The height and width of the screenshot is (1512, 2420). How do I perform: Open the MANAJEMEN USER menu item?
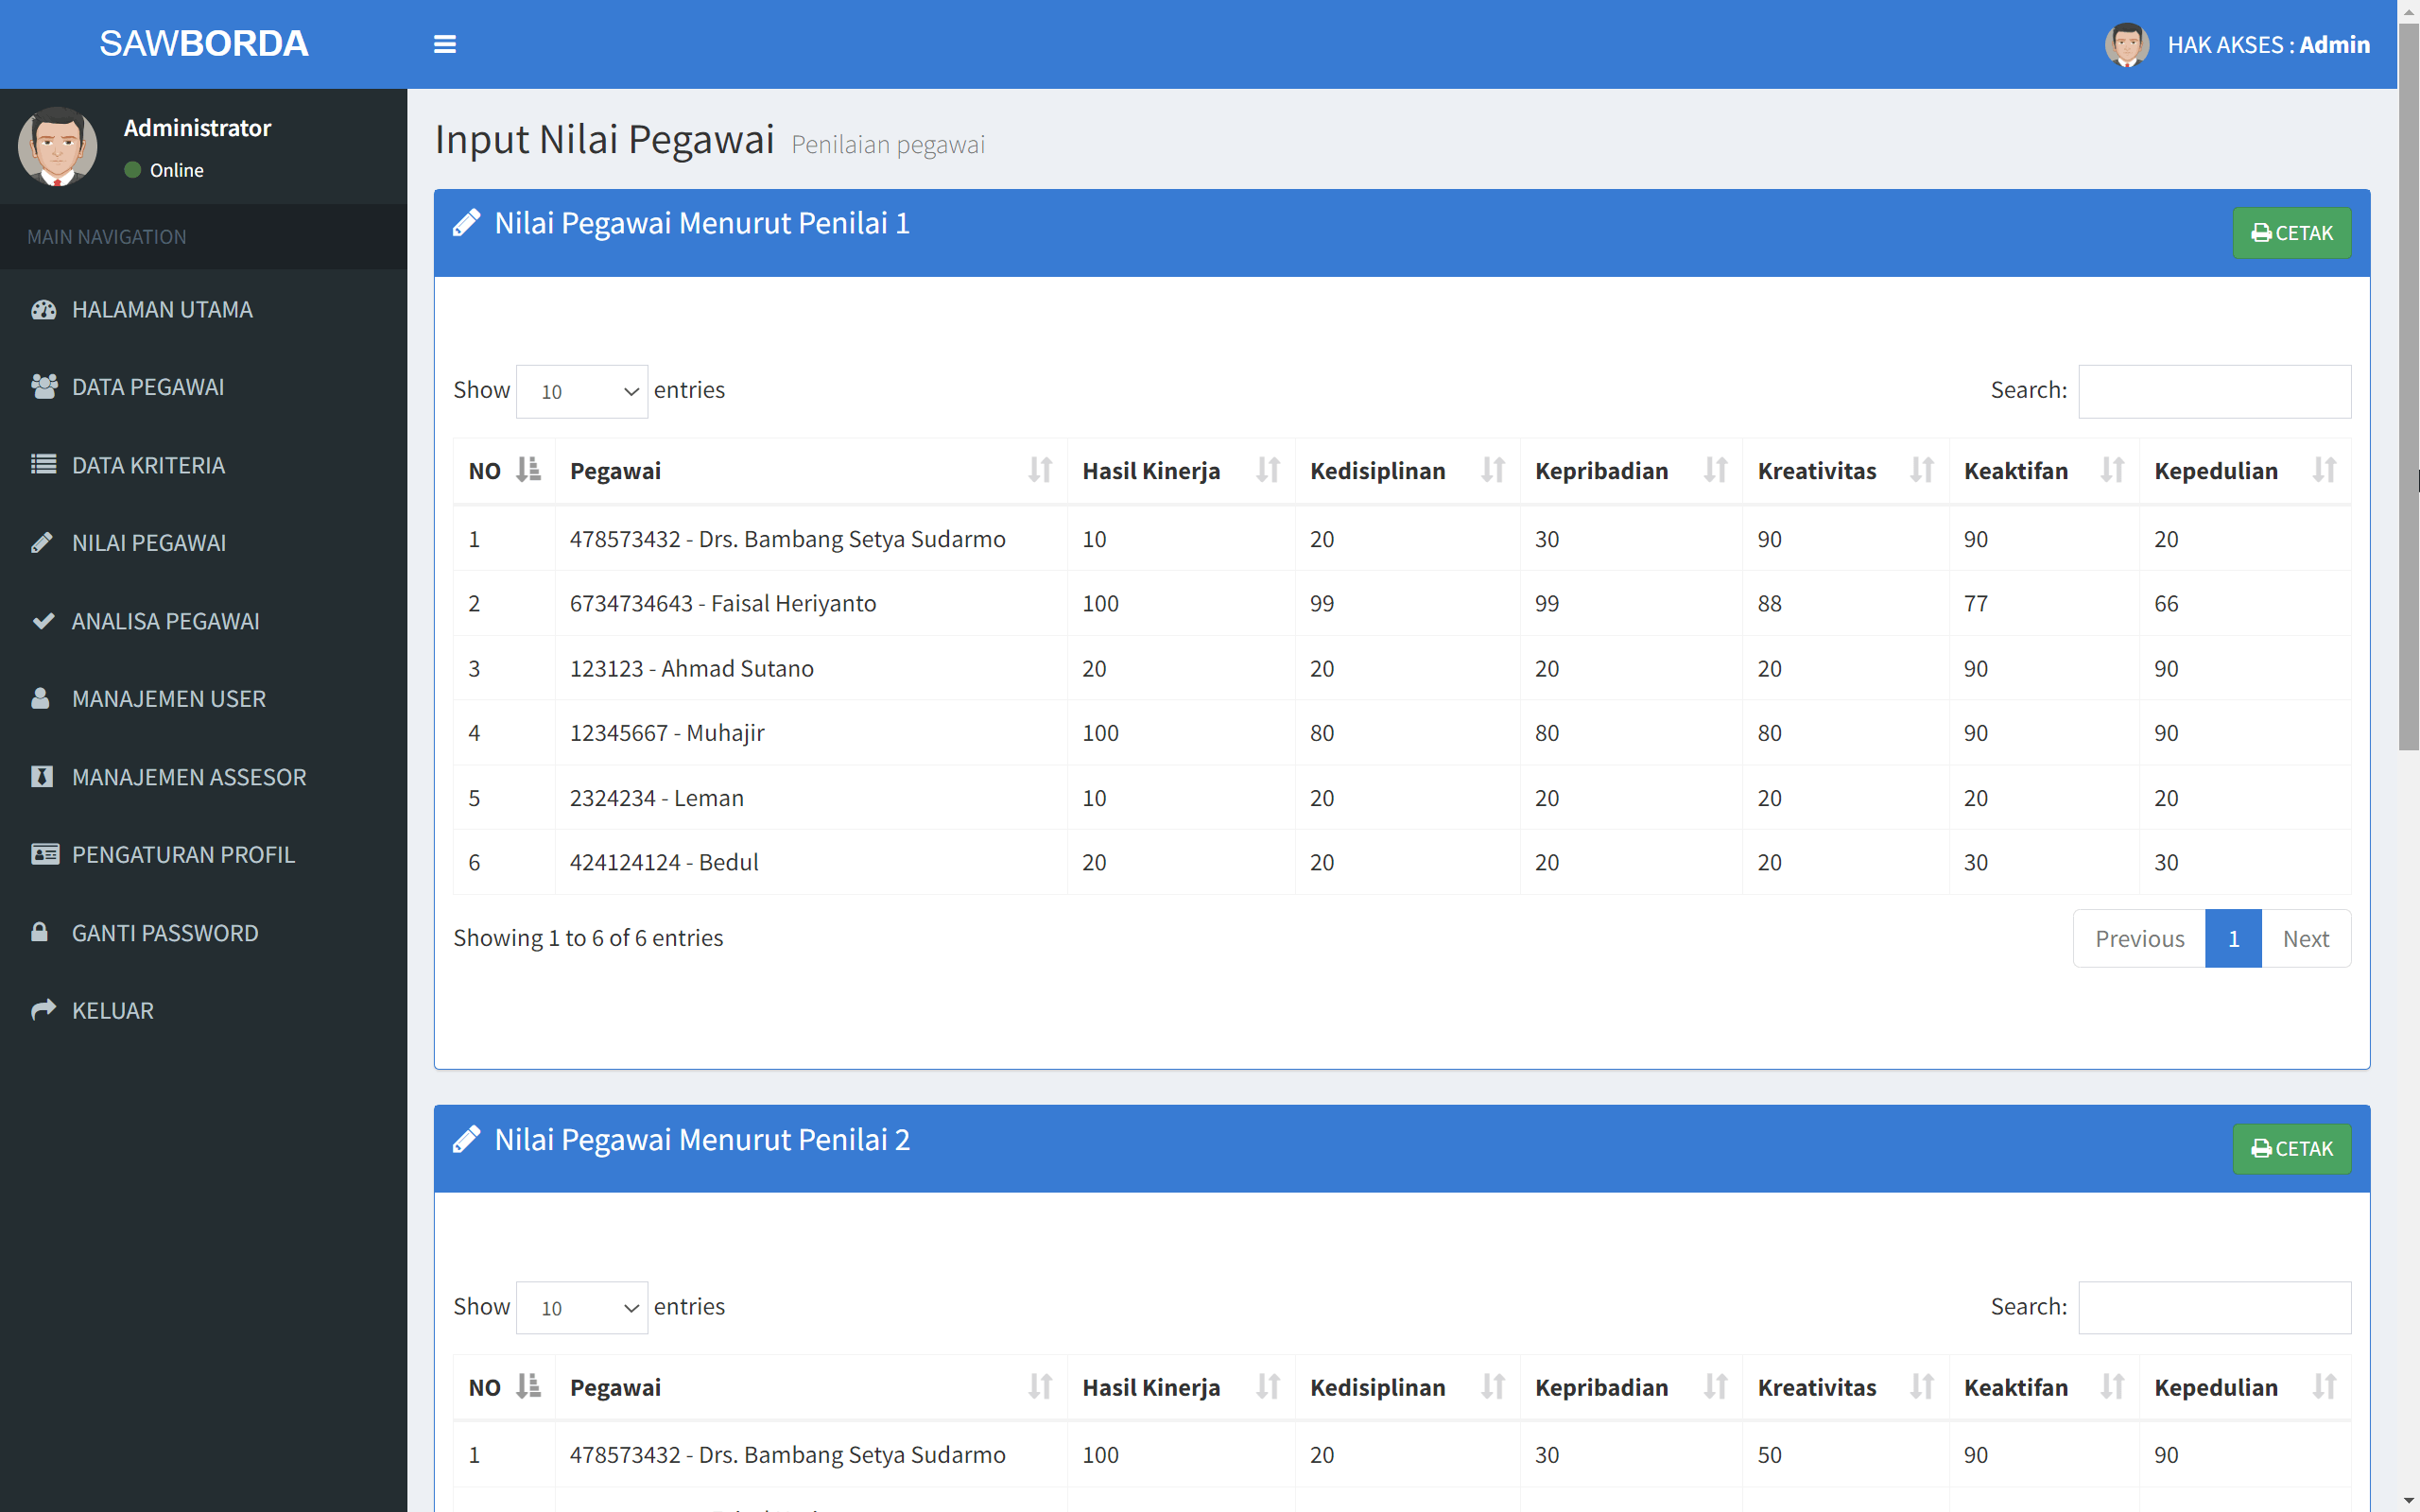(x=168, y=698)
